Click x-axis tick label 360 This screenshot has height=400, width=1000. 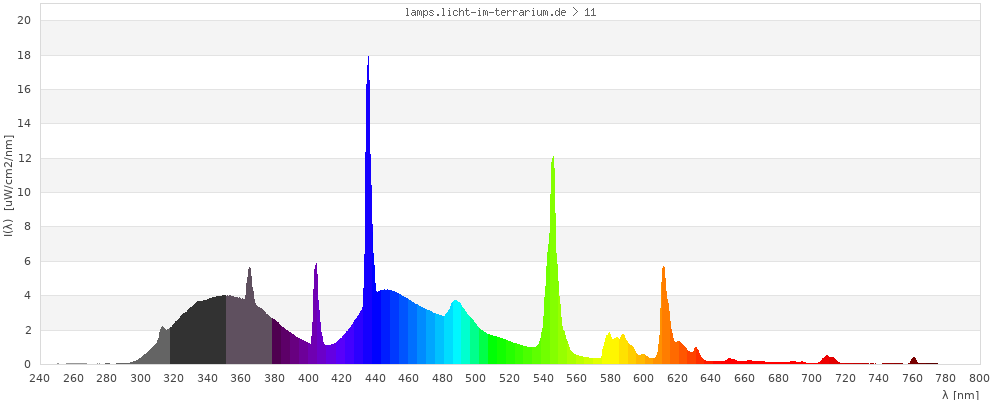[241, 378]
